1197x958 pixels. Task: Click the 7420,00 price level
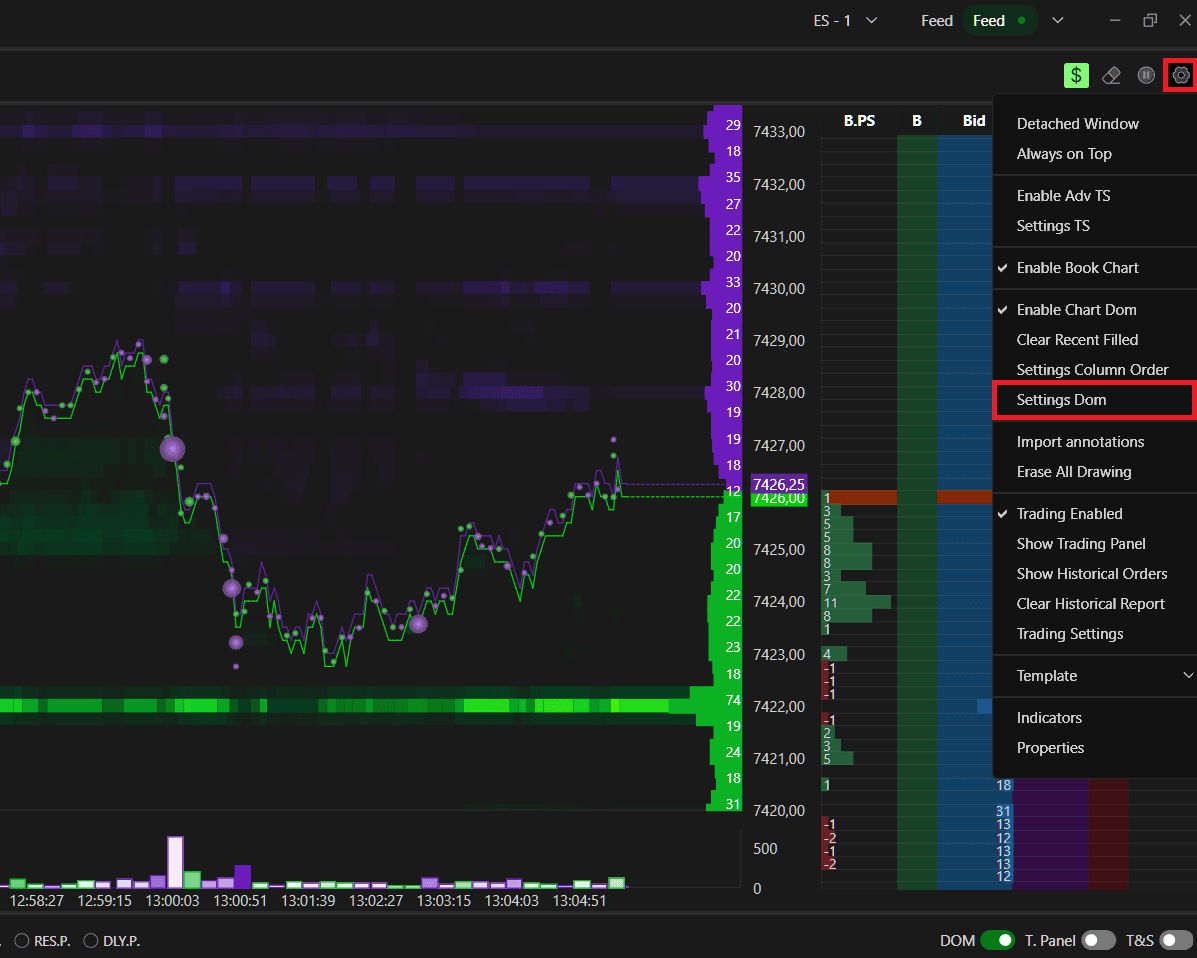pos(779,811)
